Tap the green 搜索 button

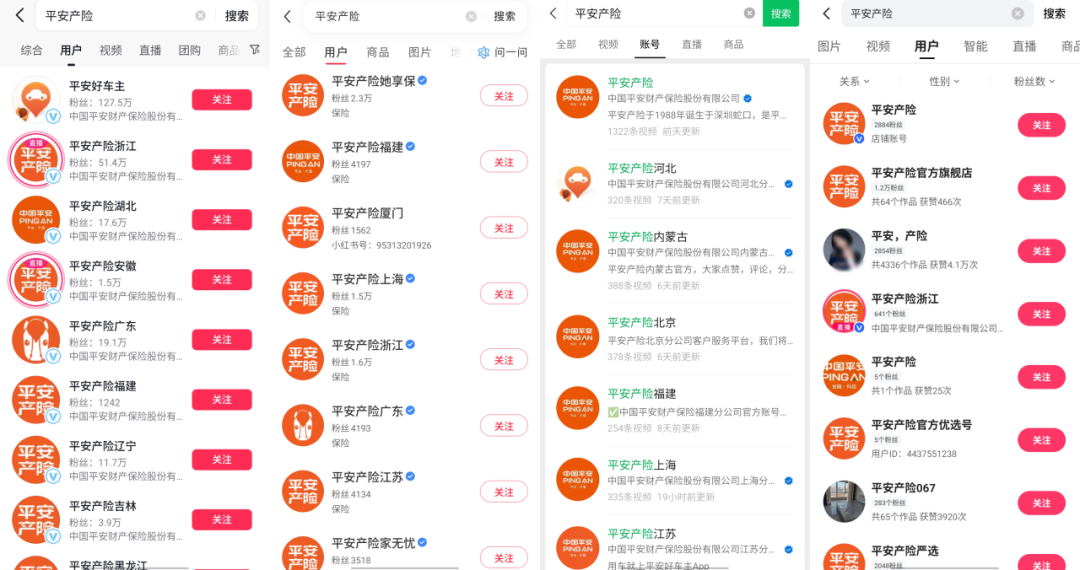point(781,13)
